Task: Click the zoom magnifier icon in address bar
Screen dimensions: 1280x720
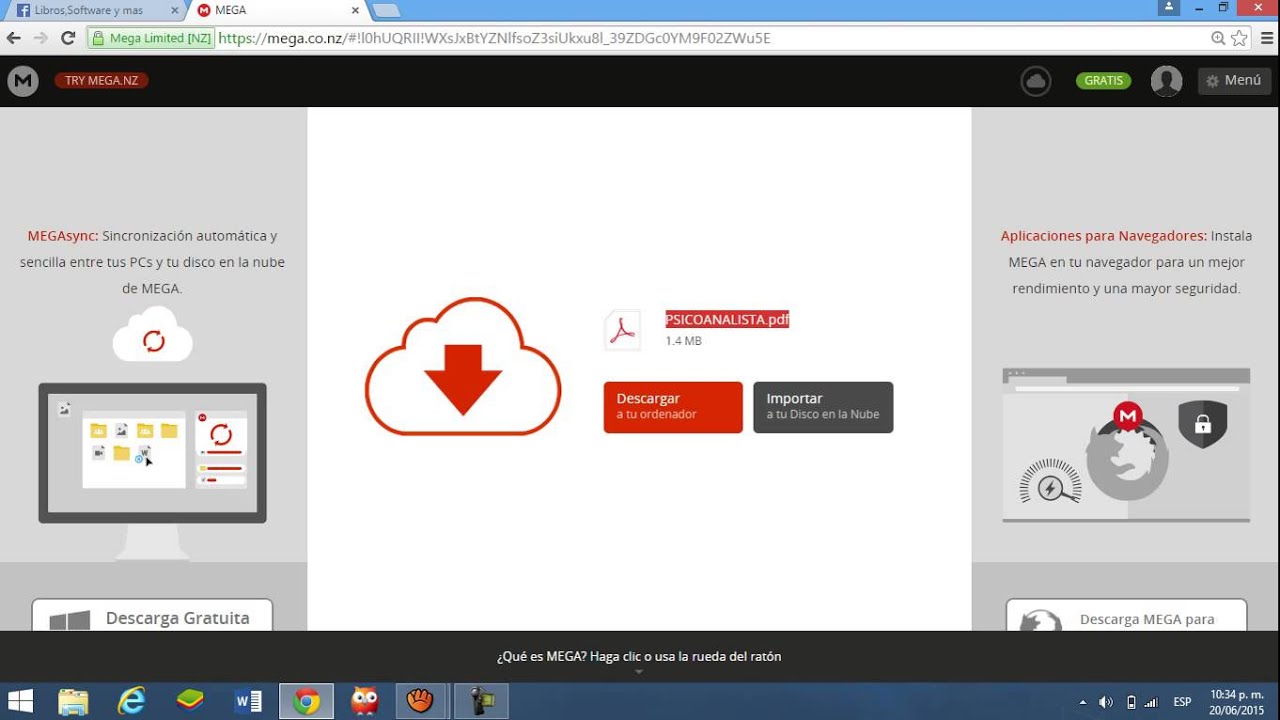Action: (1218, 38)
